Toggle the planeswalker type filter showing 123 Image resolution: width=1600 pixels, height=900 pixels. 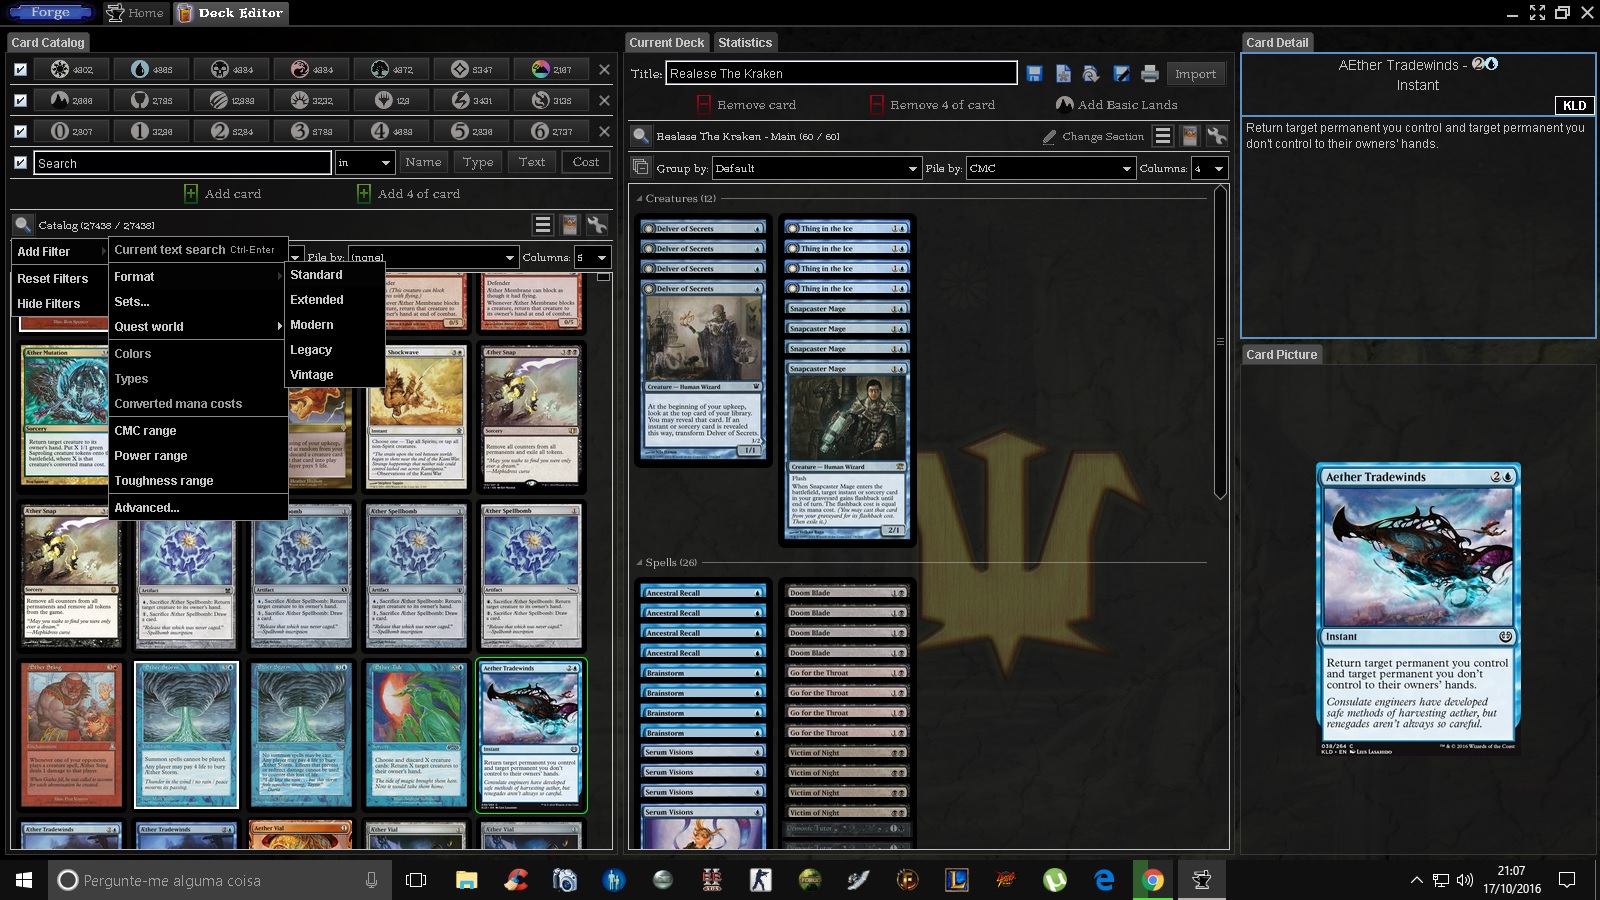(x=392, y=100)
